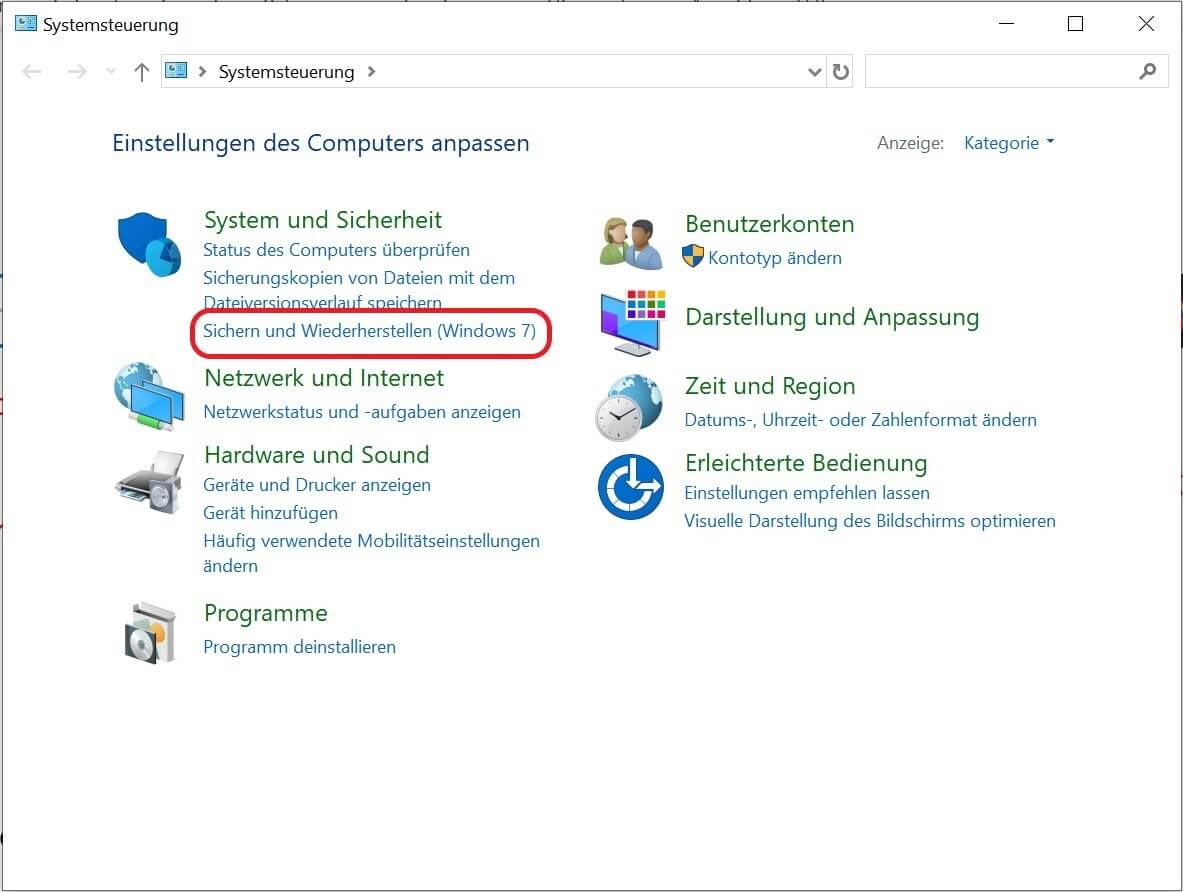Open Netzwerkstatus und -aufgaben anzeigen
Viewport: 1183px width, 892px height.
(361, 412)
